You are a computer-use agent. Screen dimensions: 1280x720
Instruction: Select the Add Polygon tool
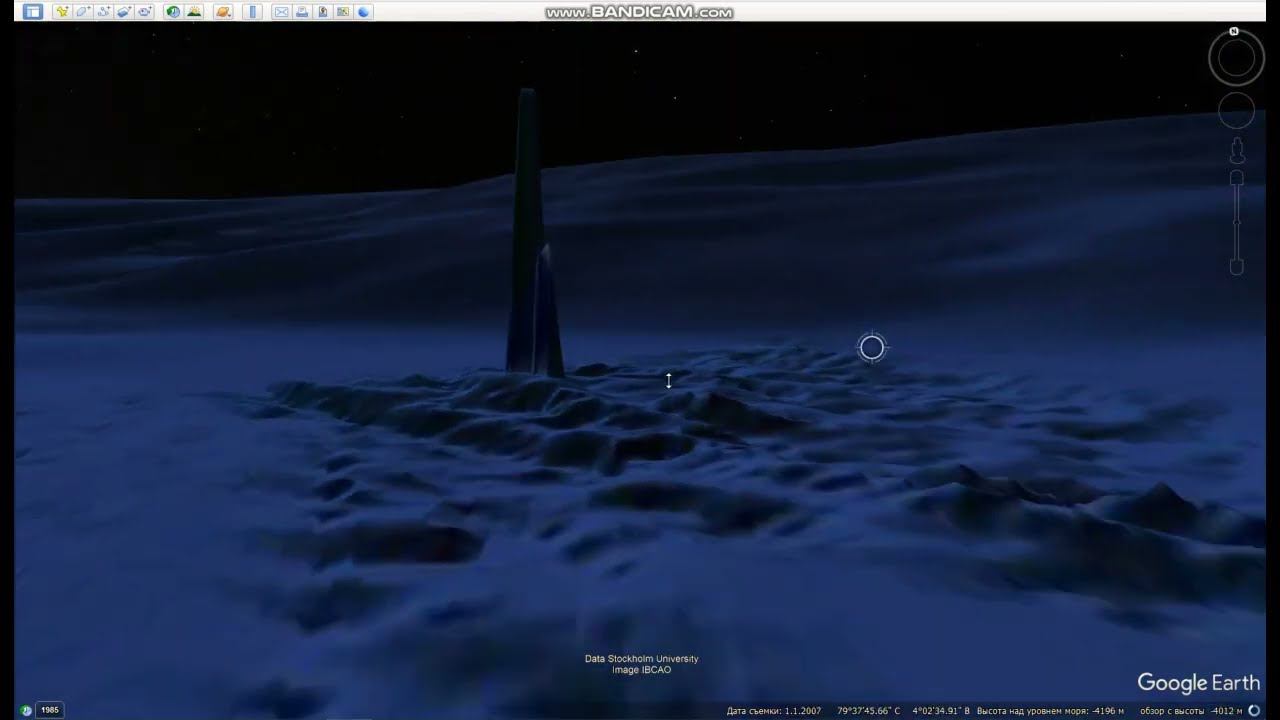(x=83, y=12)
